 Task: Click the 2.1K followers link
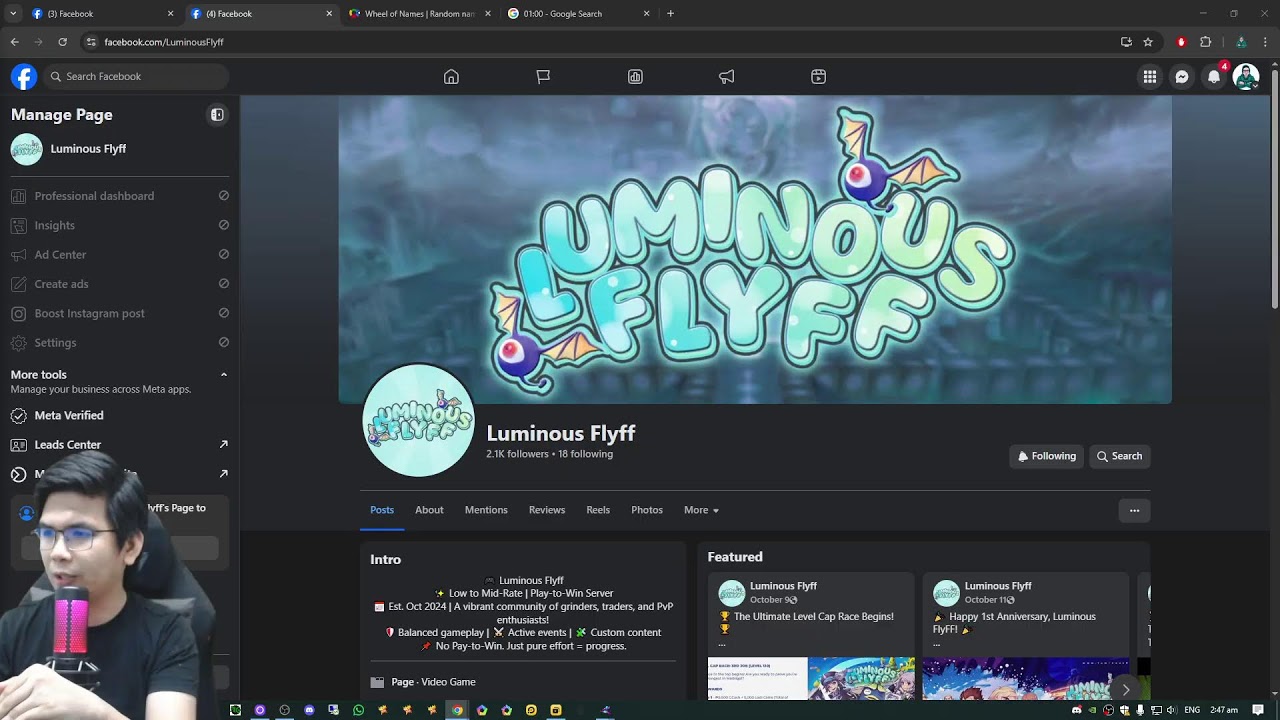[x=517, y=454]
